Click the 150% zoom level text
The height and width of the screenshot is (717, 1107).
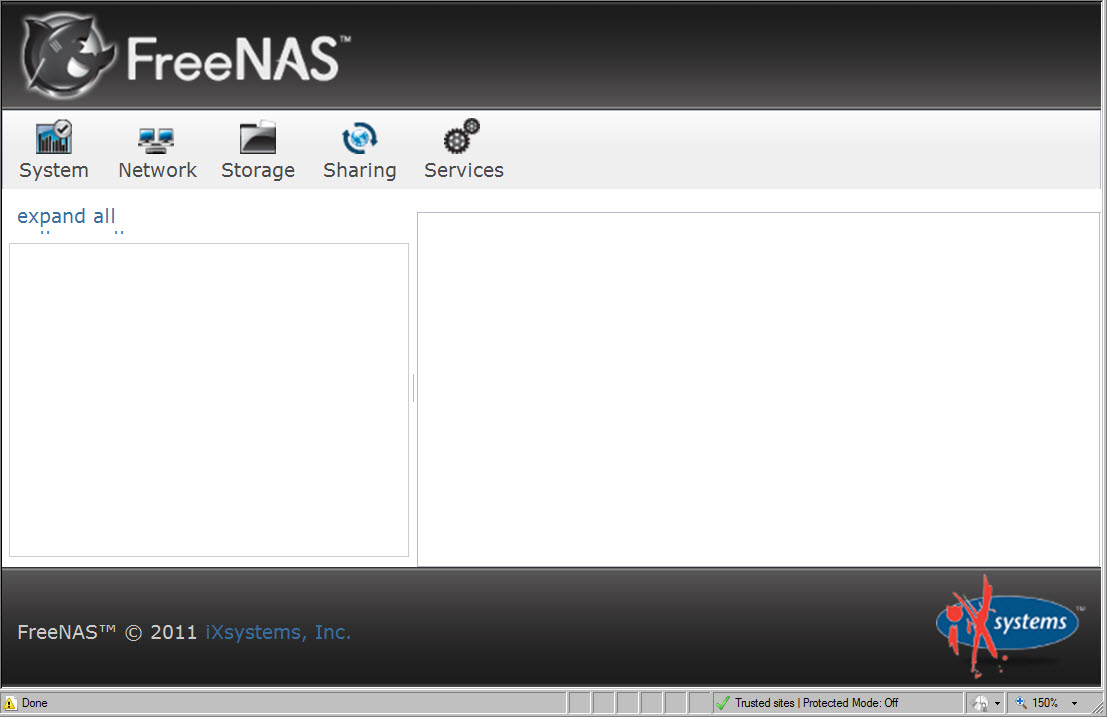point(1045,703)
